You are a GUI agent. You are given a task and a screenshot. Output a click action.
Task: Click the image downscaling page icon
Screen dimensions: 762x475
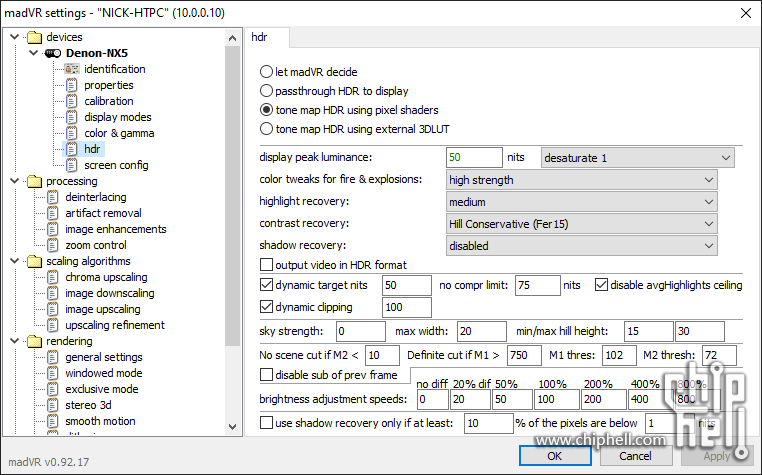point(52,293)
